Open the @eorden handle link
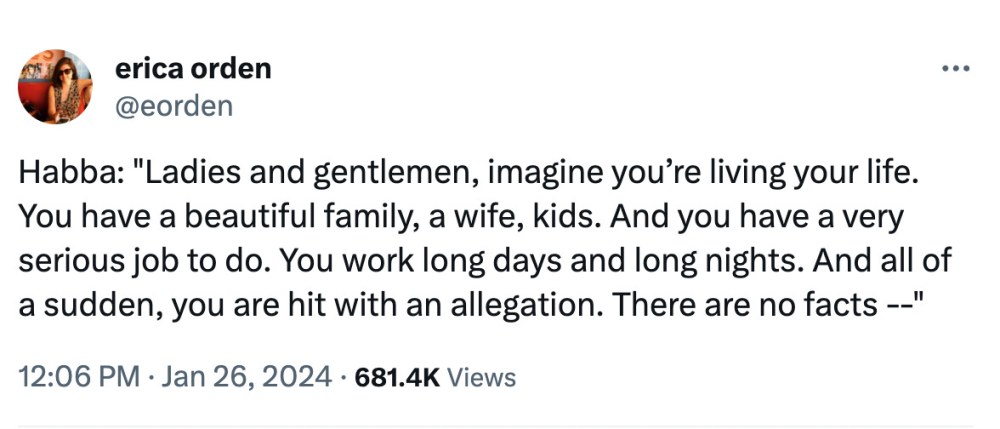The height and width of the screenshot is (429, 1000). pyautogui.click(x=173, y=106)
